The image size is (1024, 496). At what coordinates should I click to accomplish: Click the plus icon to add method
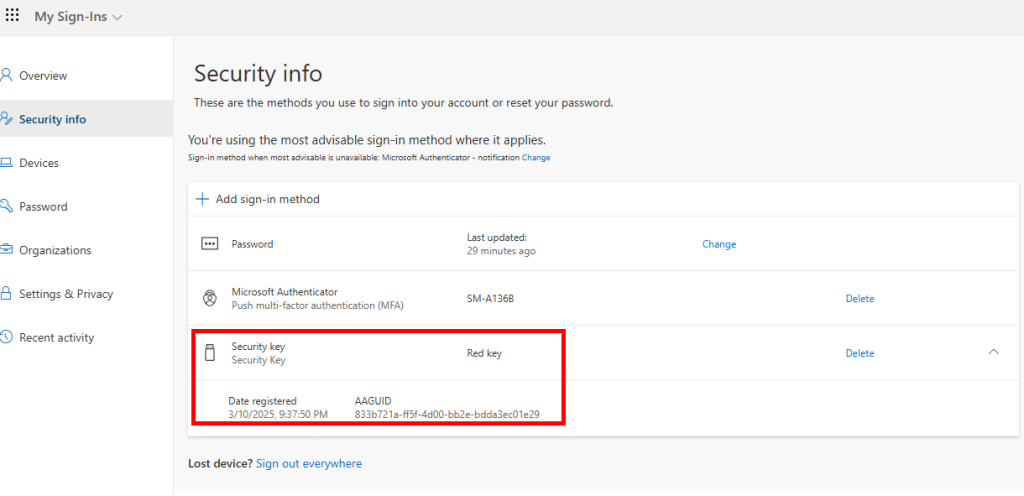point(202,199)
